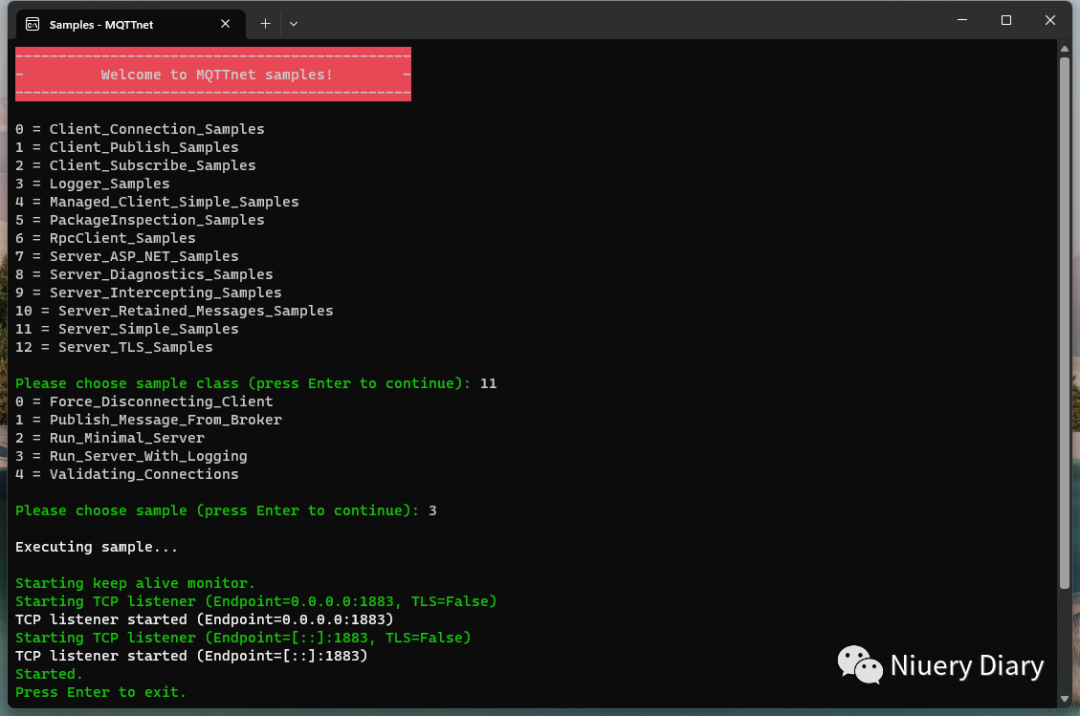Click the Server_Diagnostics_Samples line
The width and height of the screenshot is (1080, 716).
(144, 275)
